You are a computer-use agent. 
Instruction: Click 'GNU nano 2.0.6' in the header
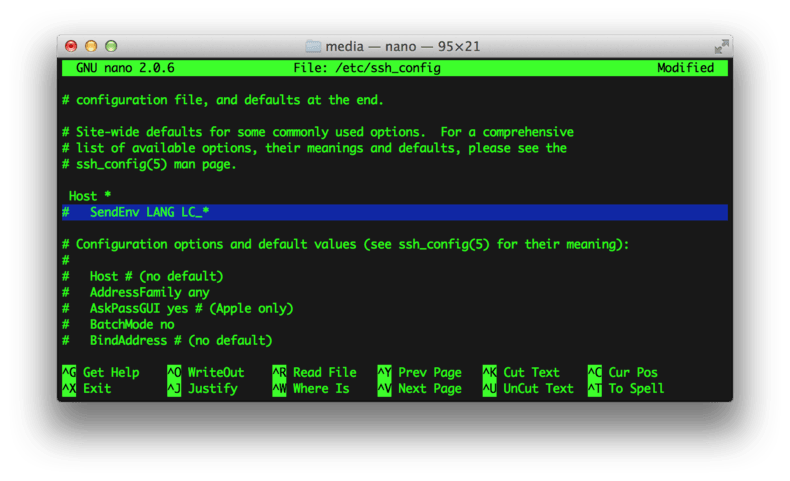coord(125,68)
